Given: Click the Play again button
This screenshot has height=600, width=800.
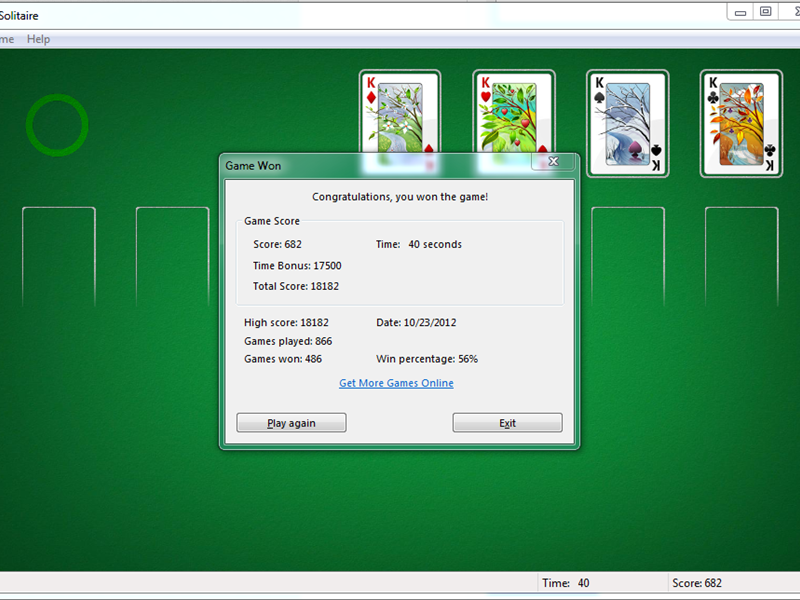Looking at the screenshot, I should pos(291,423).
